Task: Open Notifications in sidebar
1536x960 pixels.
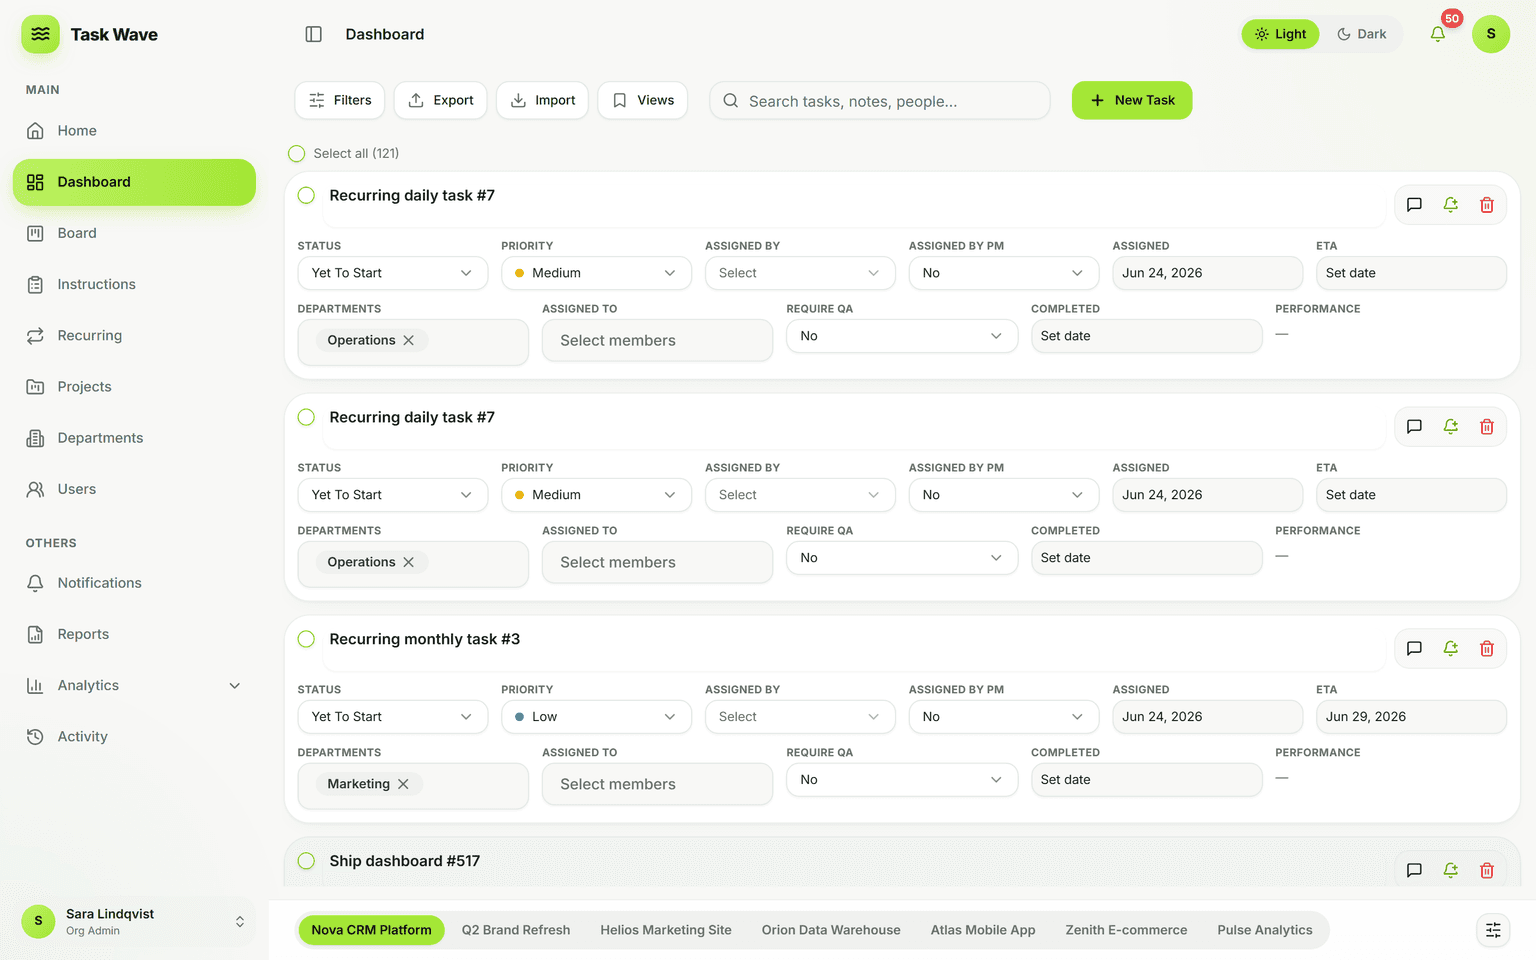Action: click(x=134, y=583)
